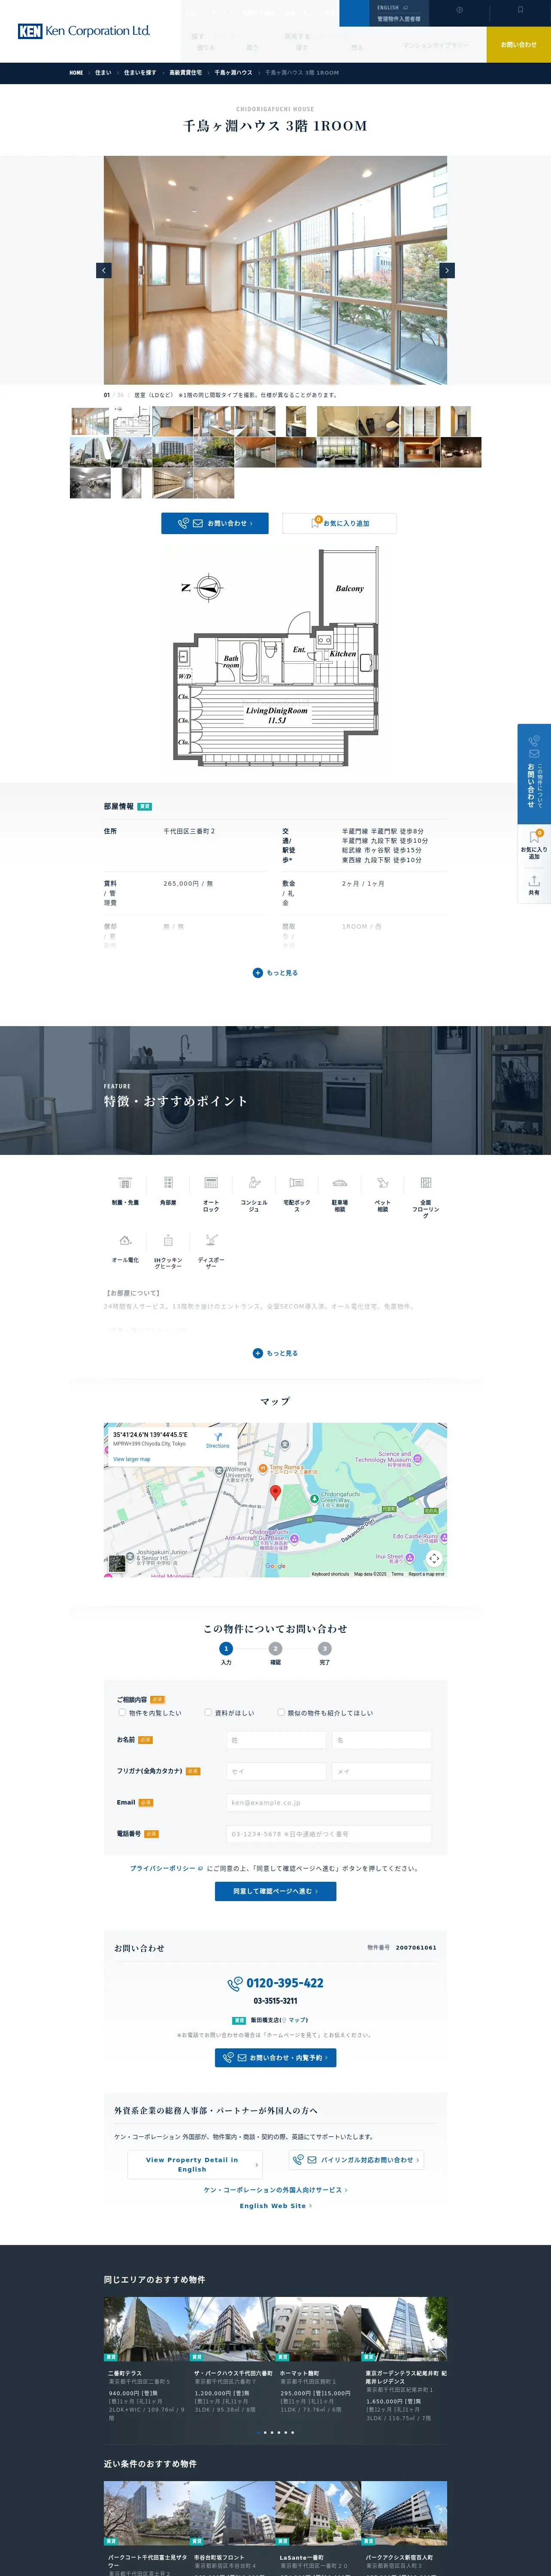Click the 宅配ボックス feature icon

pyautogui.click(x=297, y=1182)
